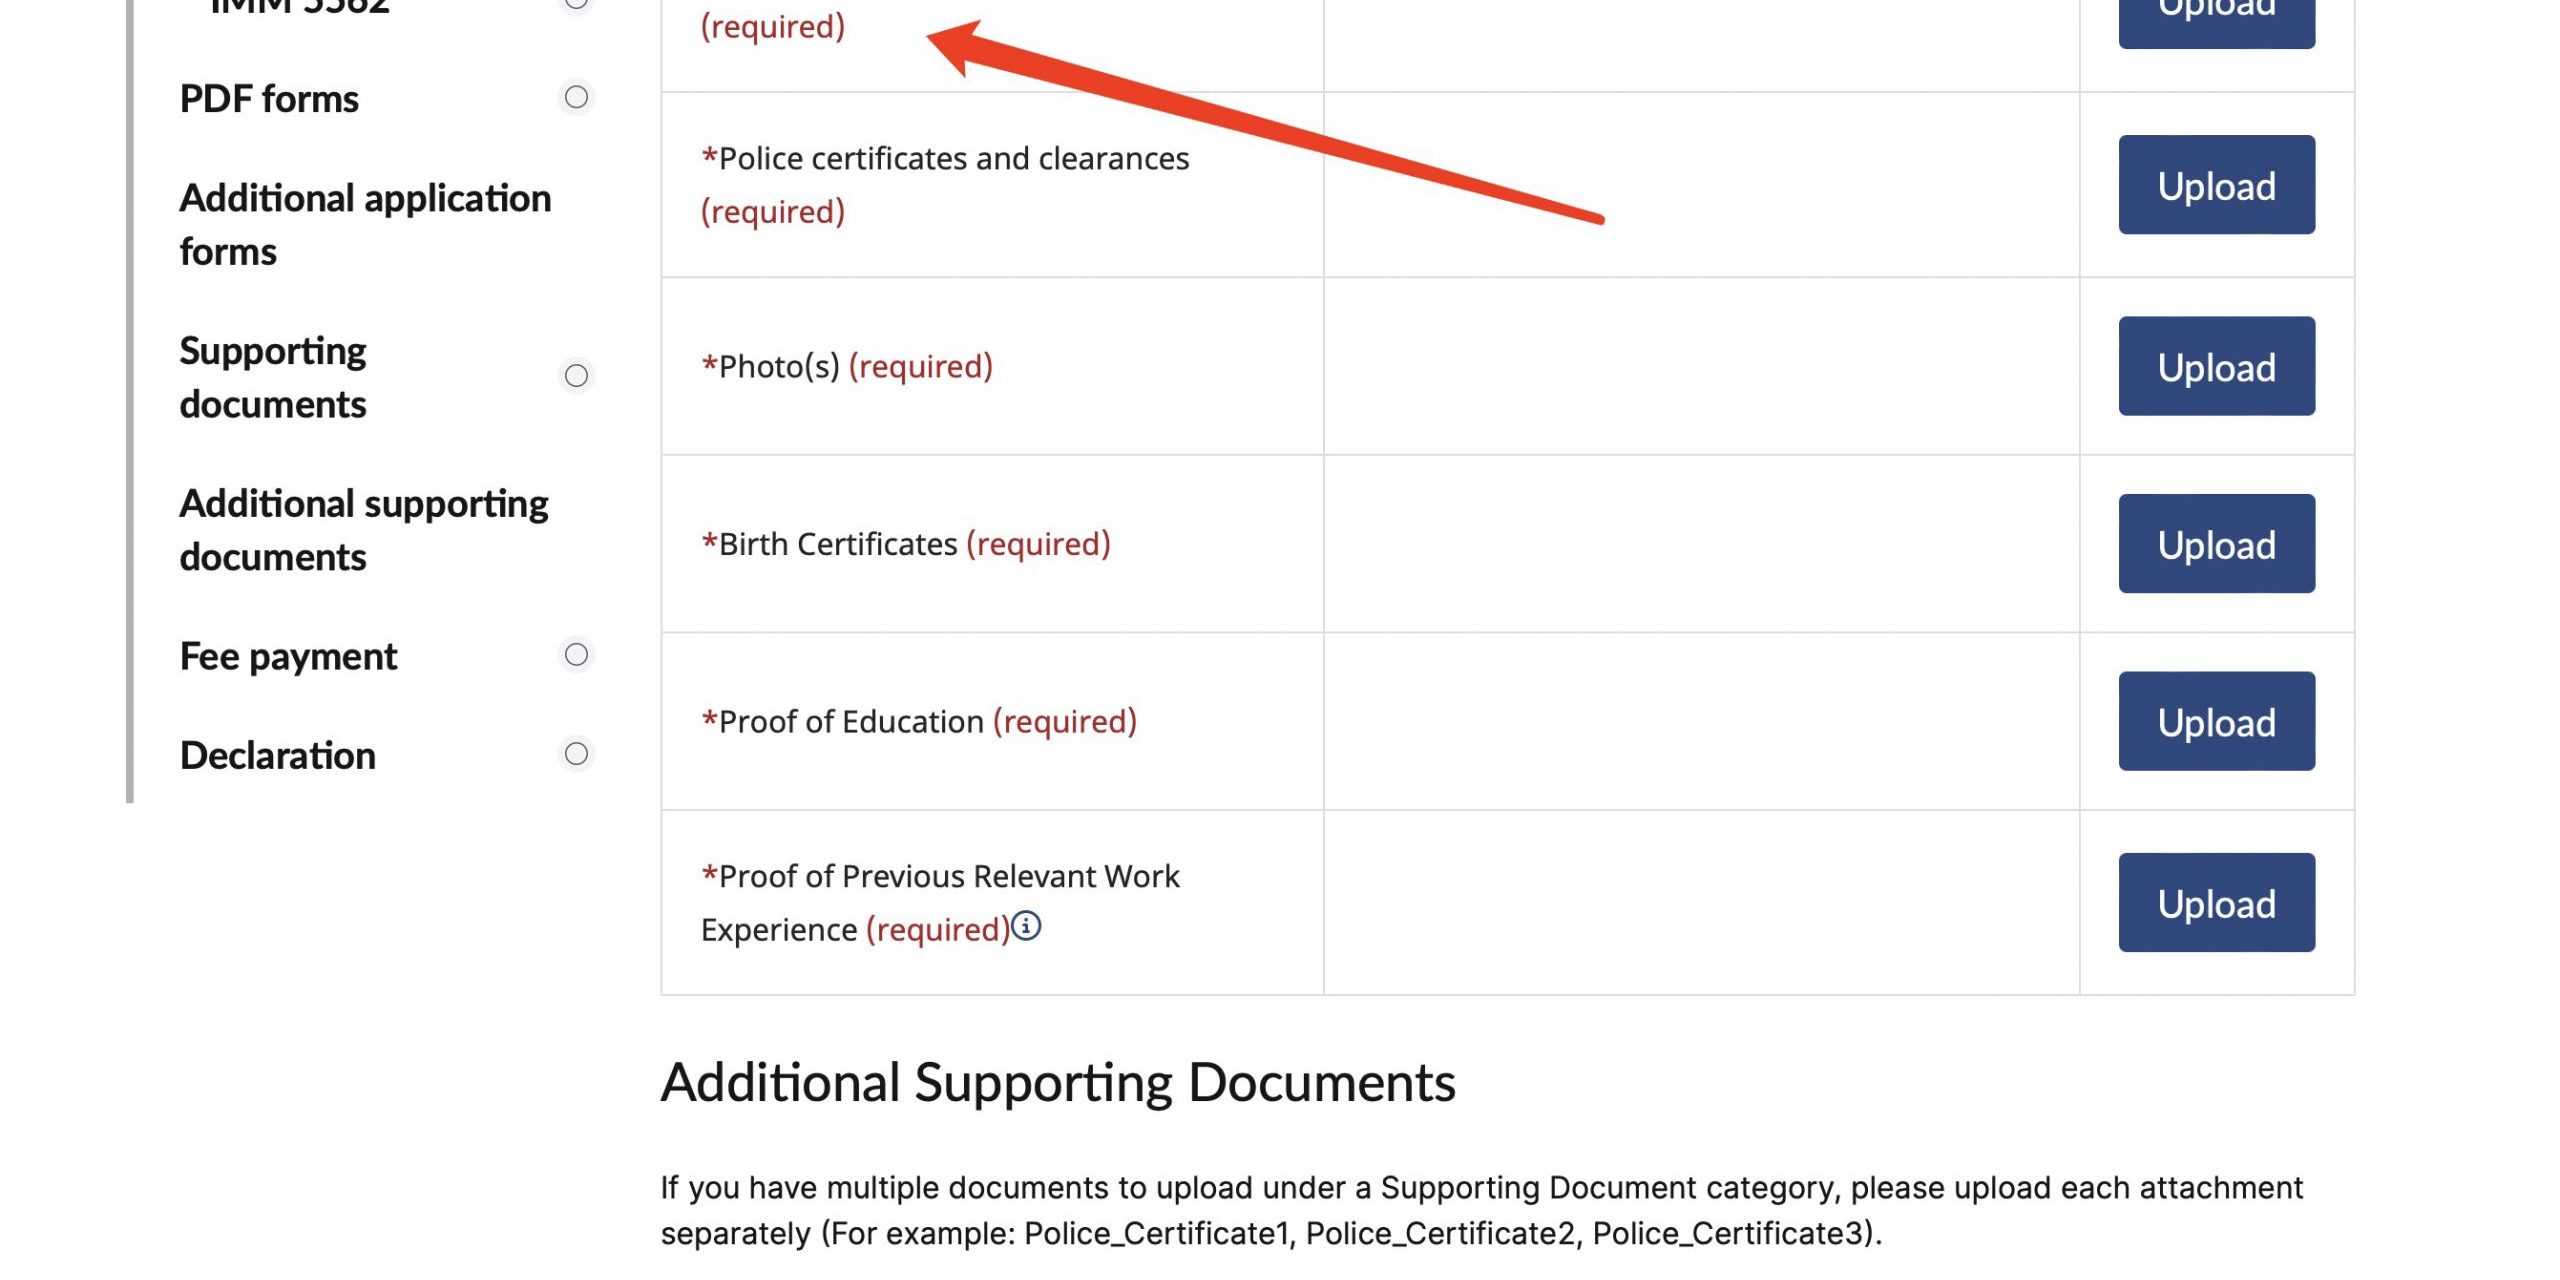Screen dimensions: 2560x1280
Task: Select Fee payment status circle
Action: (576, 655)
